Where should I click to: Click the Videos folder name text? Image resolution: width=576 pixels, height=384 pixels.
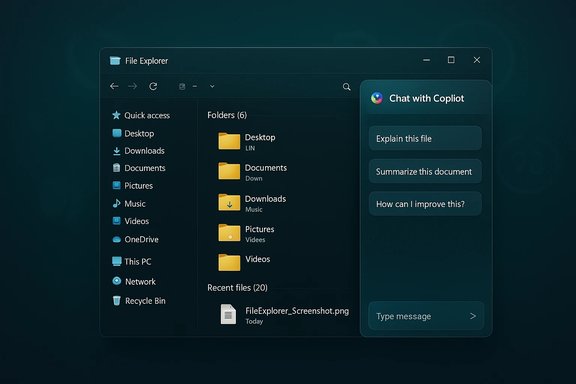click(x=258, y=259)
